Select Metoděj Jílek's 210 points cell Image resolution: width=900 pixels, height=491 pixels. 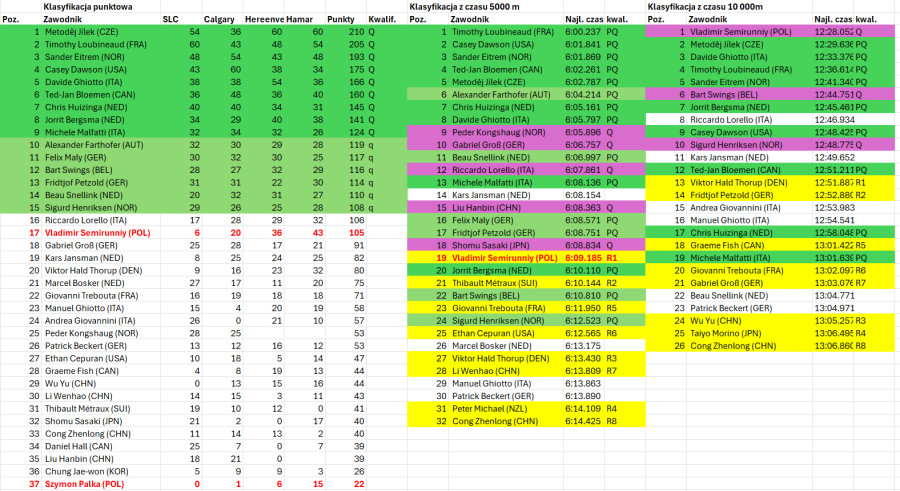coord(354,32)
